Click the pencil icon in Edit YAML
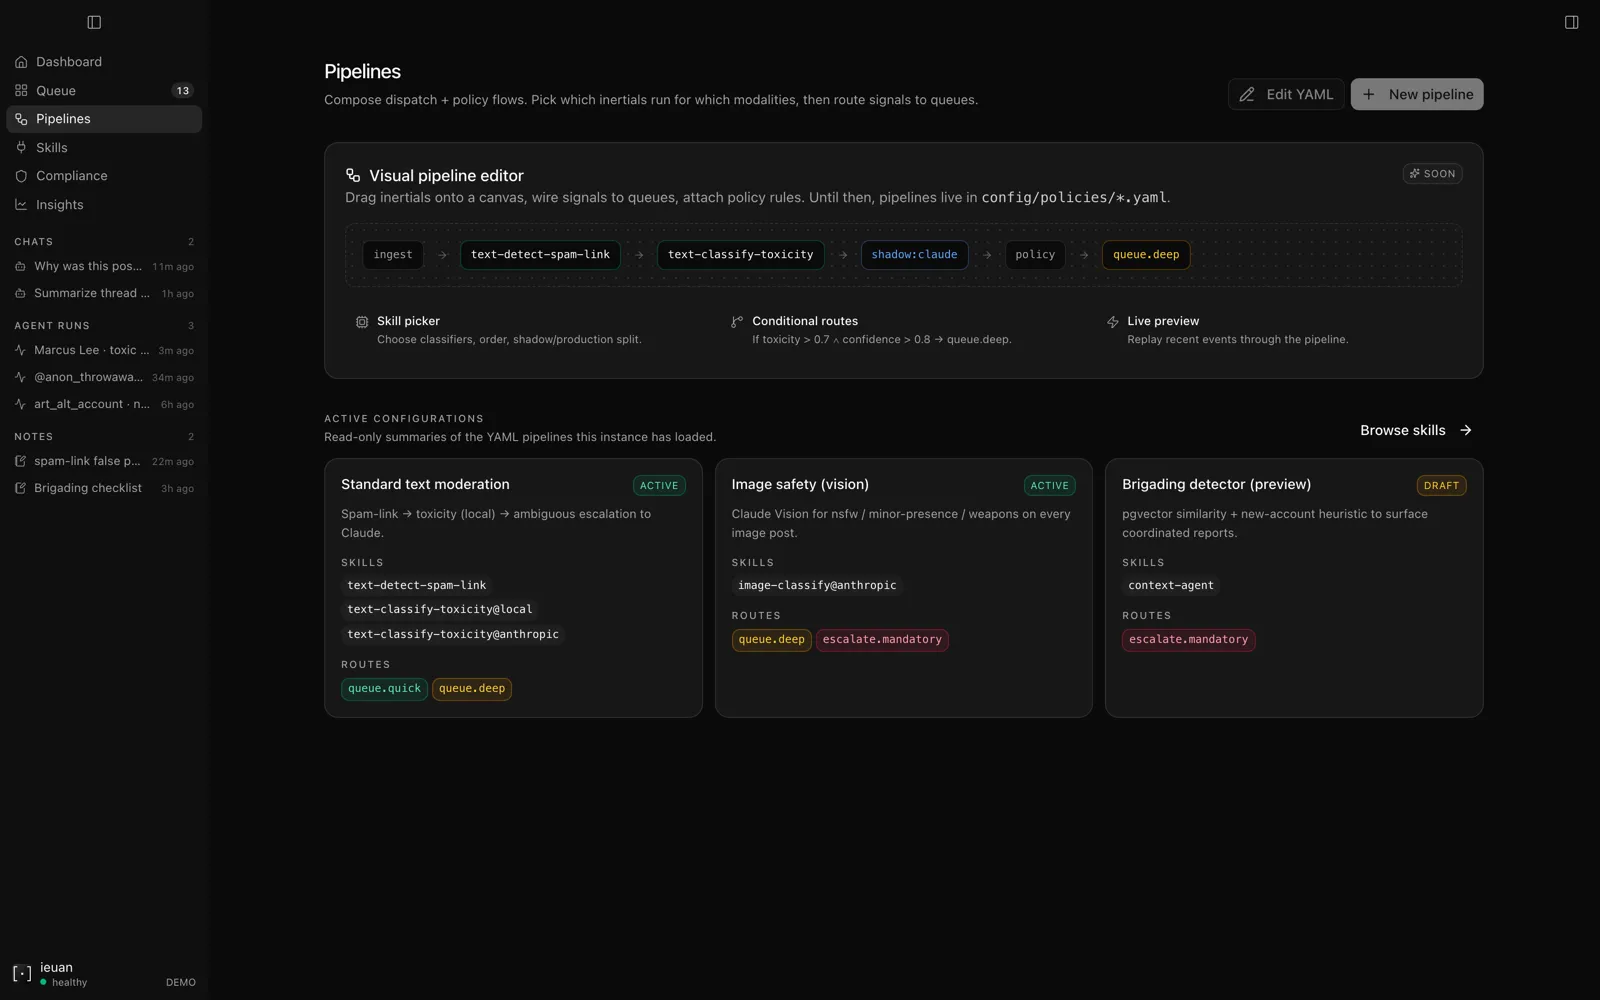 pyautogui.click(x=1247, y=94)
